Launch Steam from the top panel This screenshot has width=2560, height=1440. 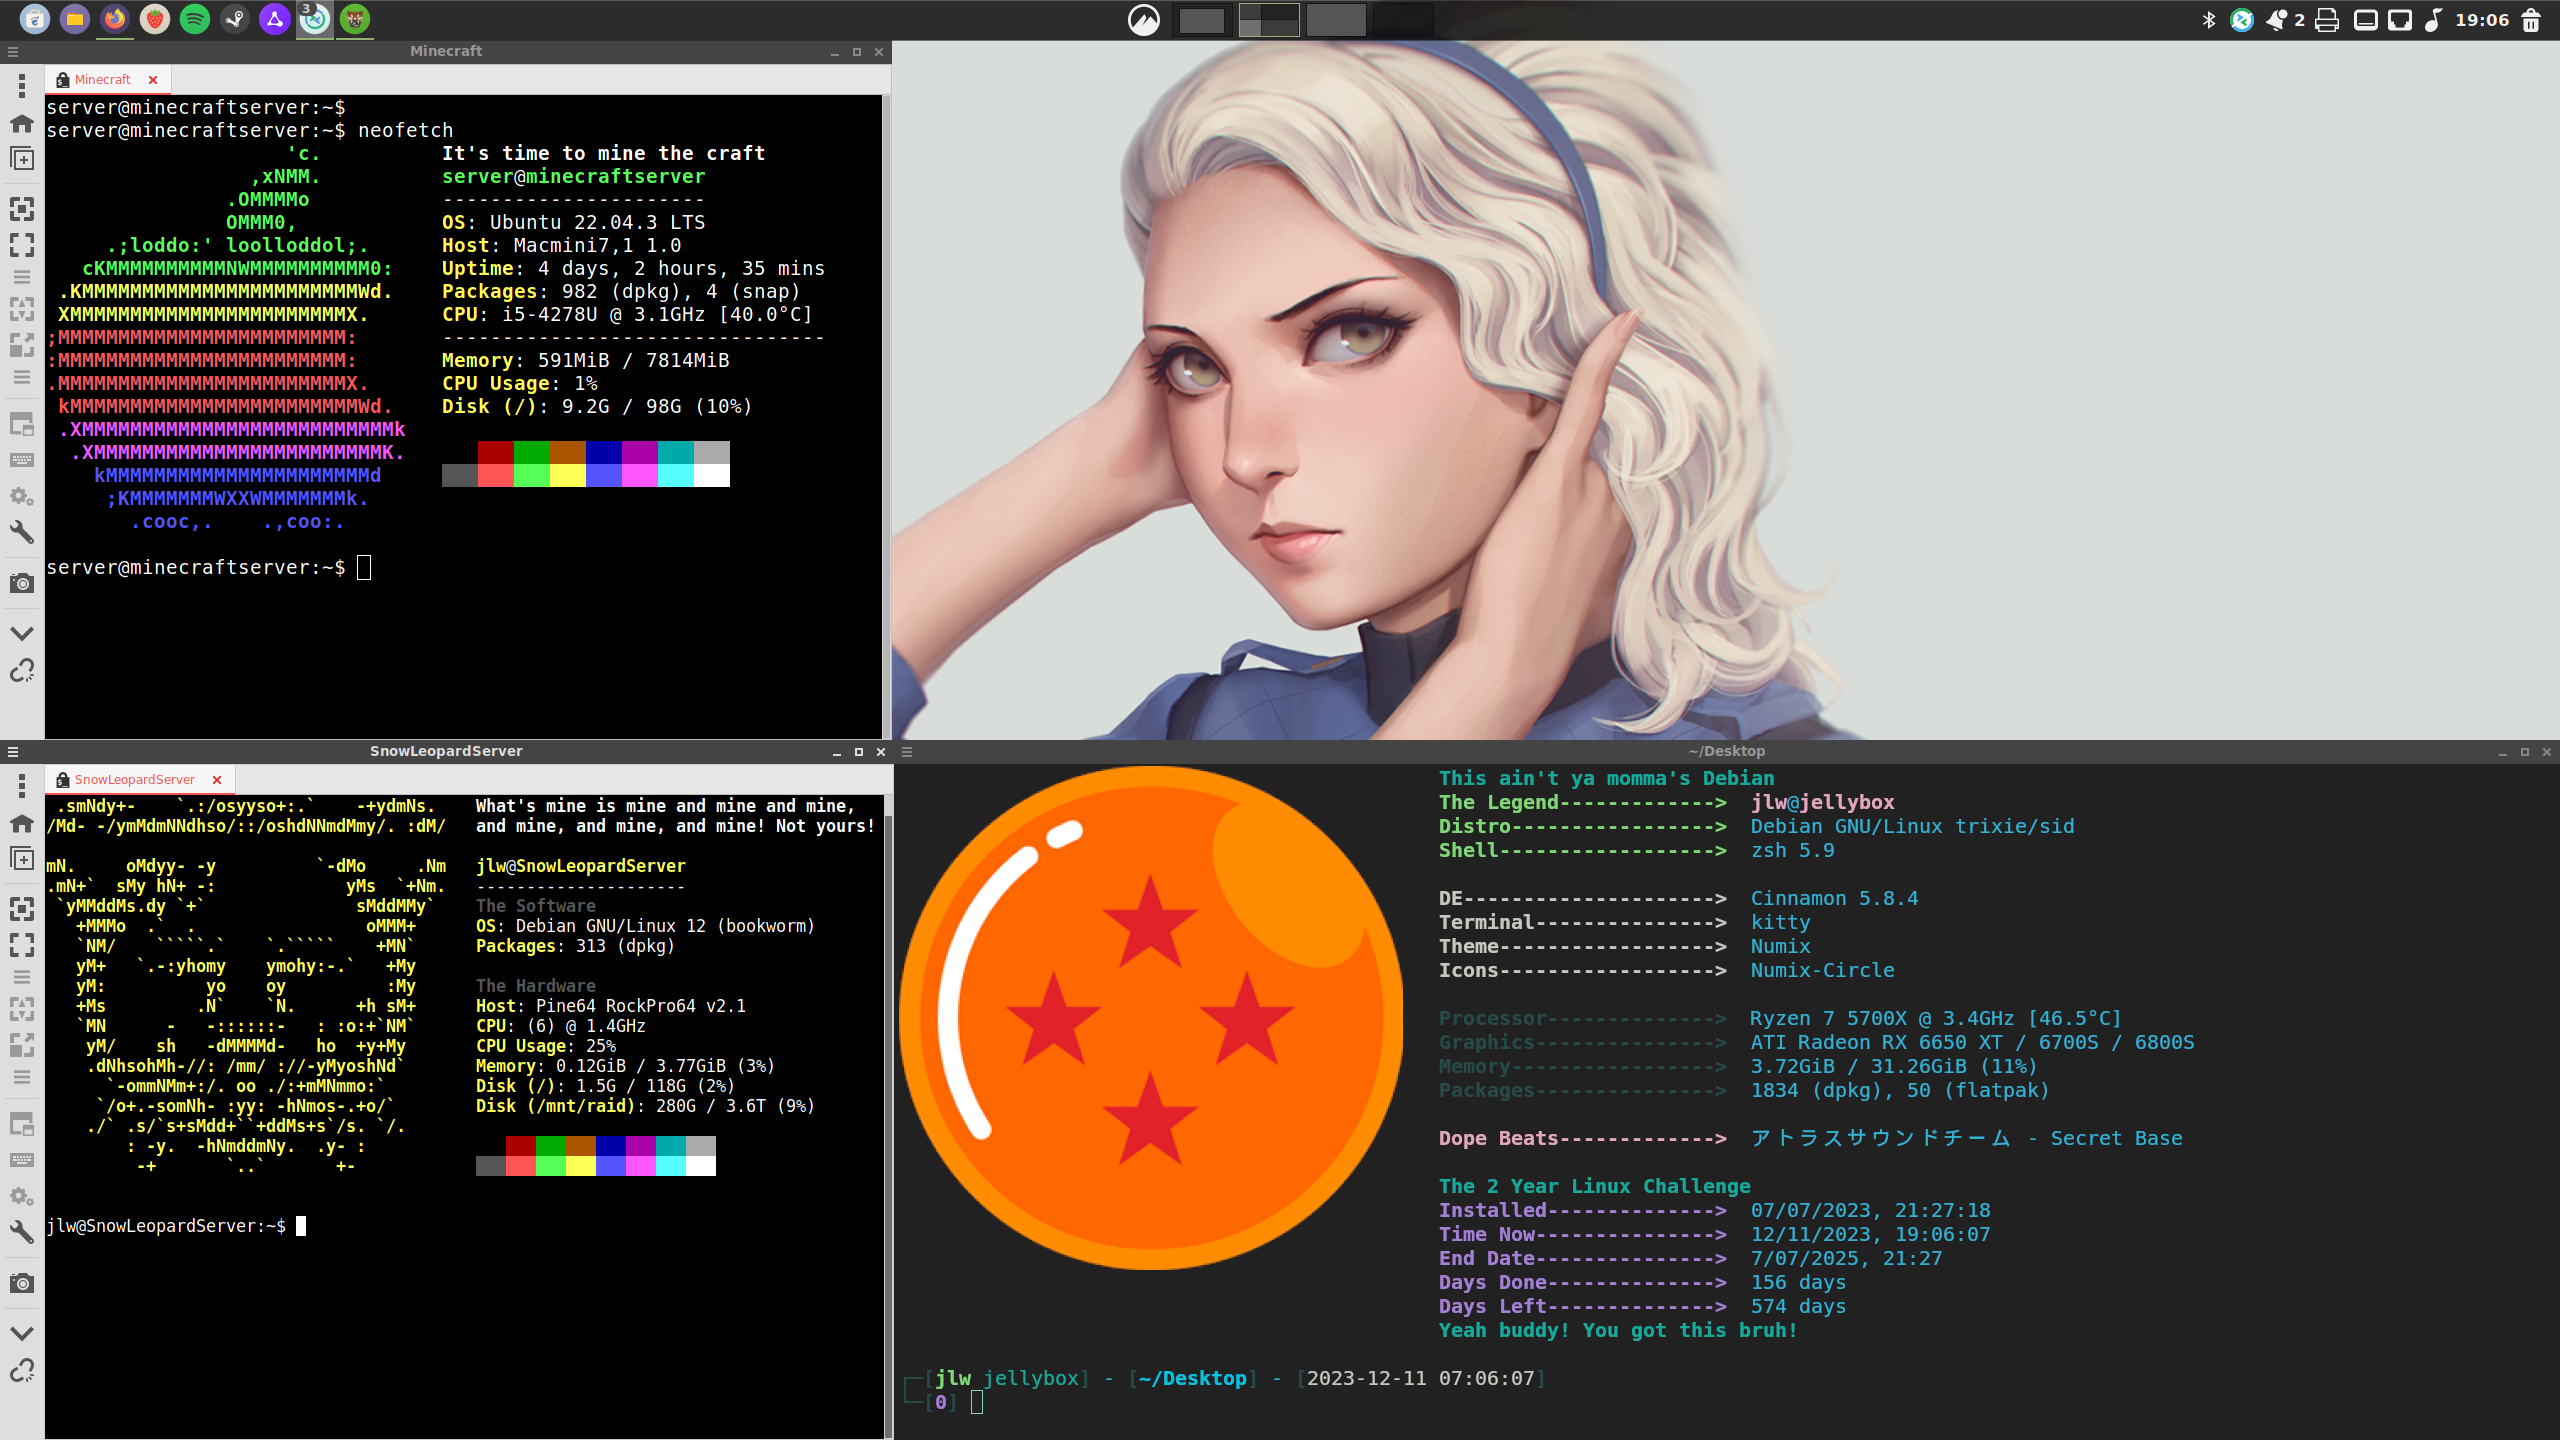click(x=235, y=19)
